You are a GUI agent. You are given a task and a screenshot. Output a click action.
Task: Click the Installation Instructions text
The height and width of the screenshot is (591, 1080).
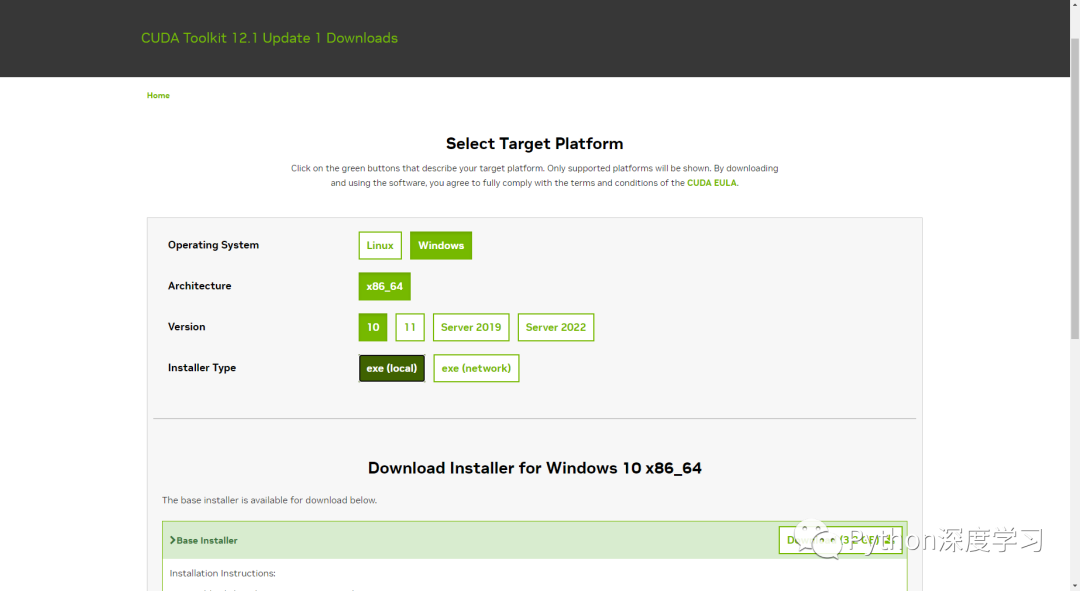222,573
